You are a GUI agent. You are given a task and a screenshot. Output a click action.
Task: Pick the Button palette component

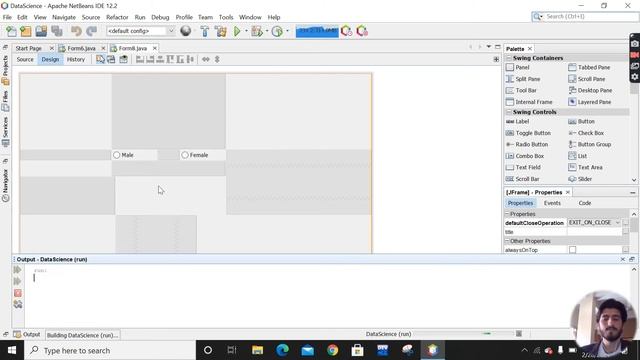[581, 122]
